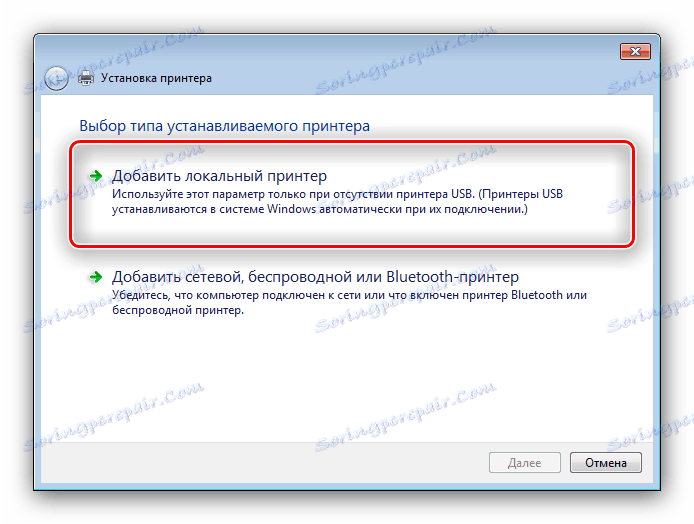The width and height of the screenshot is (694, 524).
Task: Click green arrow next to Добавить локальный принтер
Action: coord(96,176)
